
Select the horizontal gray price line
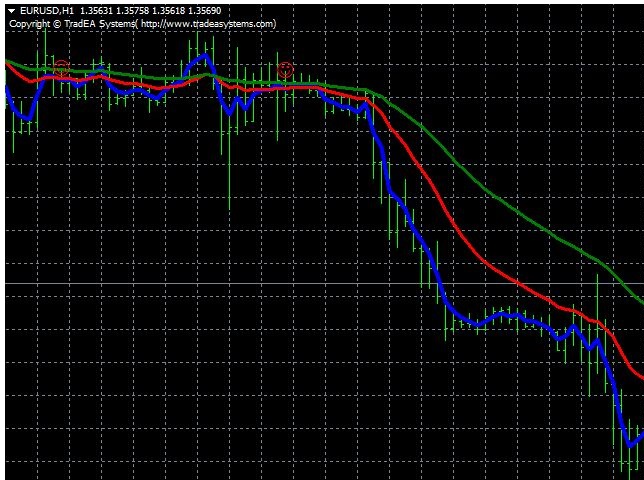tap(324, 284)
